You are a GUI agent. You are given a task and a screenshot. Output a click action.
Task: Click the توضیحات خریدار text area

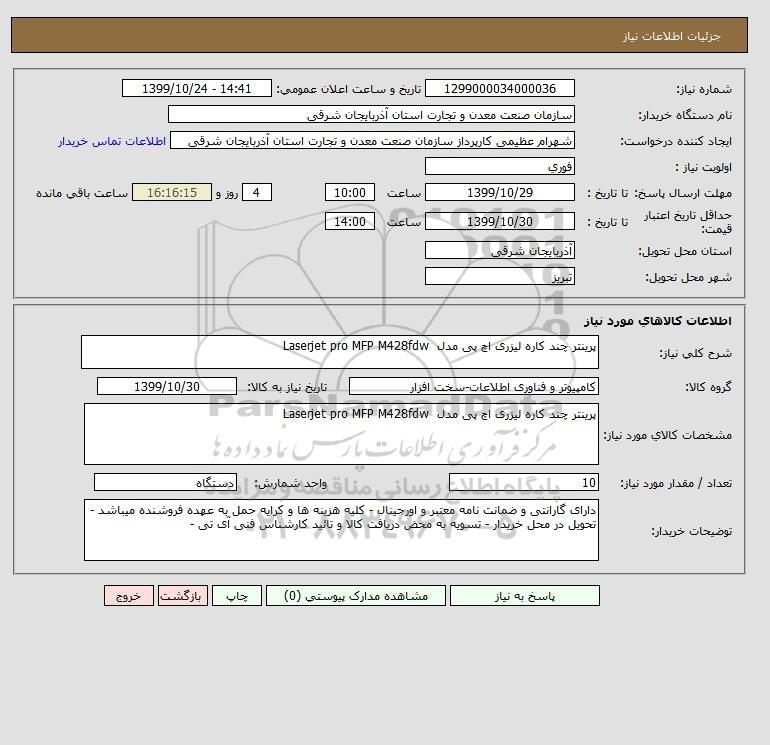[341, 530]
